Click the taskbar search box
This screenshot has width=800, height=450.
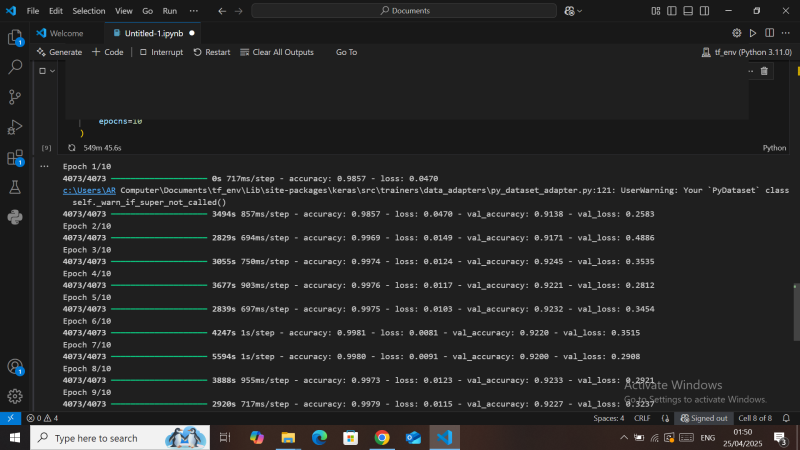120,438
